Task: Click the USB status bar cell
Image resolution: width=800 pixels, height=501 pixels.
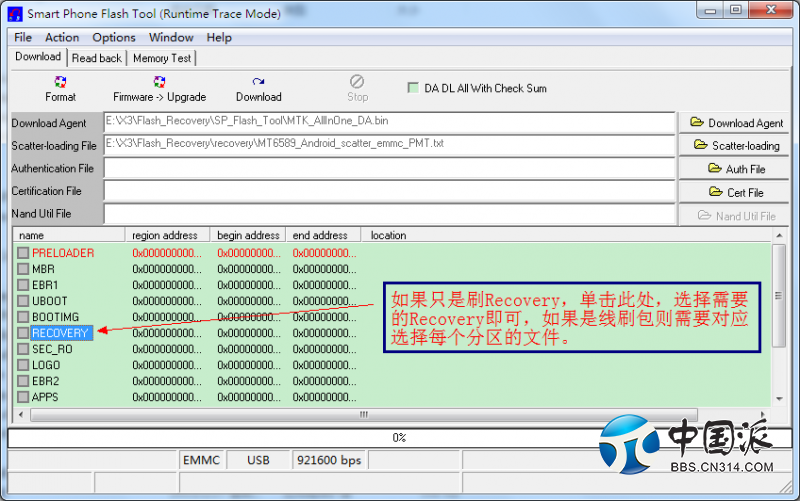Action: point(258,460)
